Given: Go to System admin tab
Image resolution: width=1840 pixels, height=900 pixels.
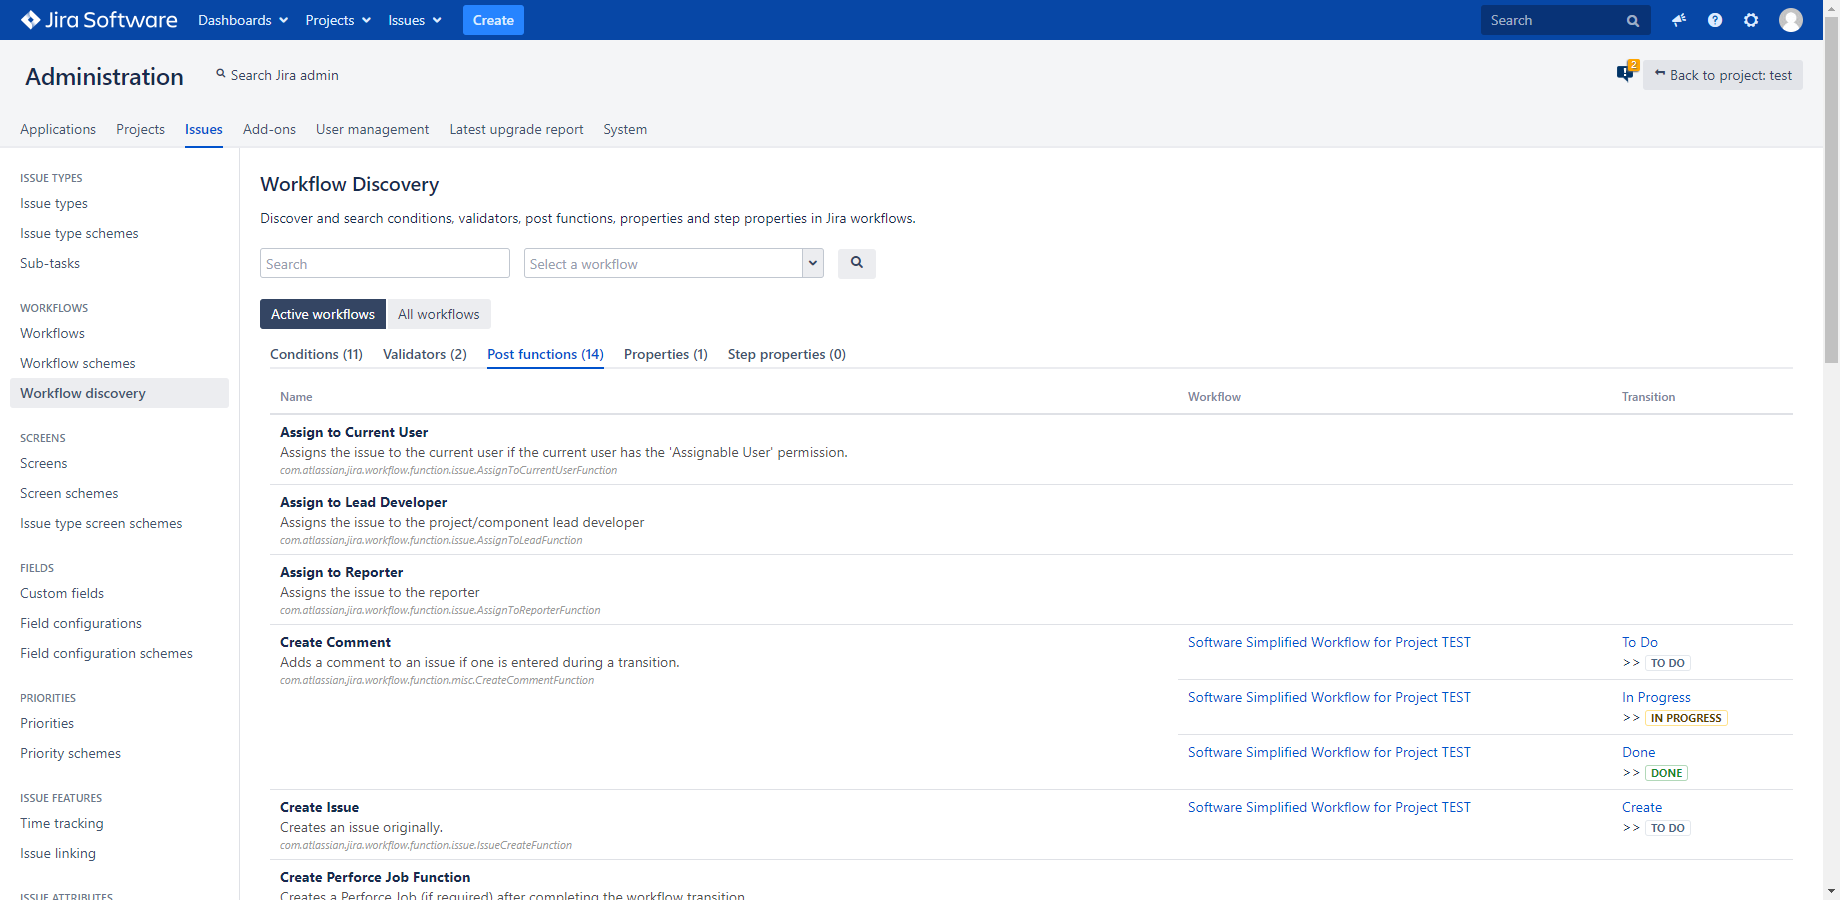Looking at the screenshot, I should coord(625,129).
